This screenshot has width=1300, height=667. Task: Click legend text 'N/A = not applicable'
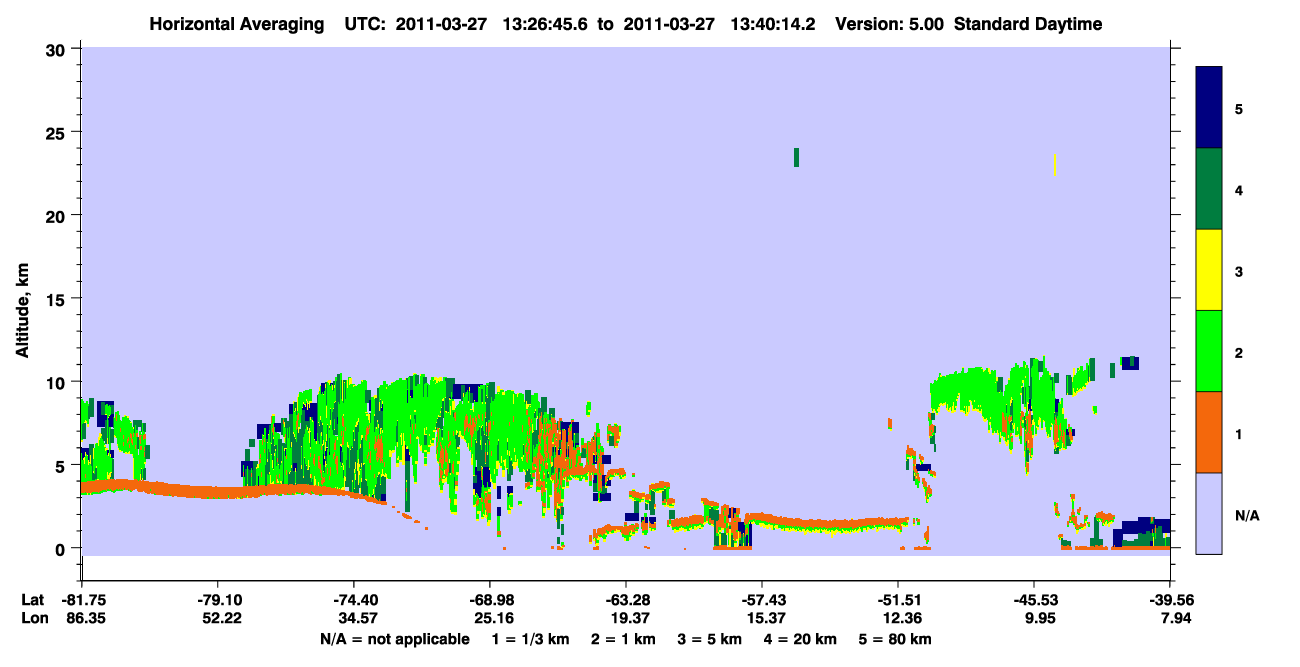coord(395,639)
